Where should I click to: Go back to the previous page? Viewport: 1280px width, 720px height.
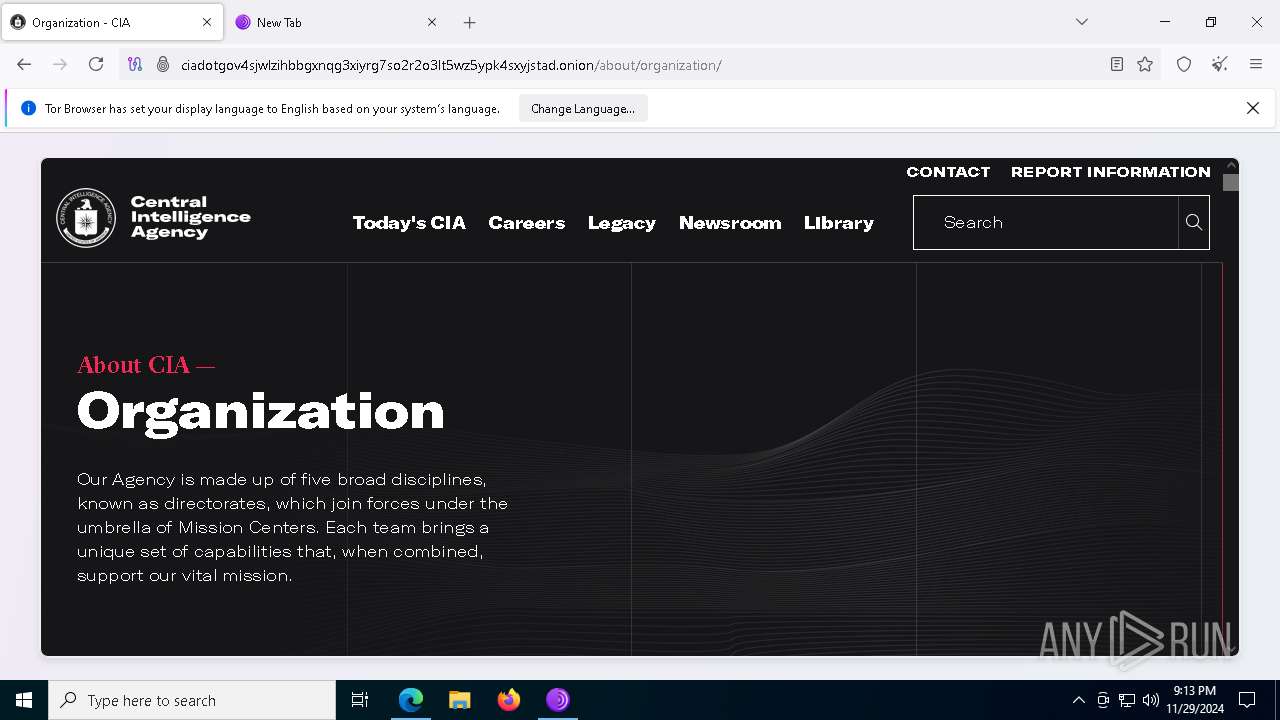point(24,64)
